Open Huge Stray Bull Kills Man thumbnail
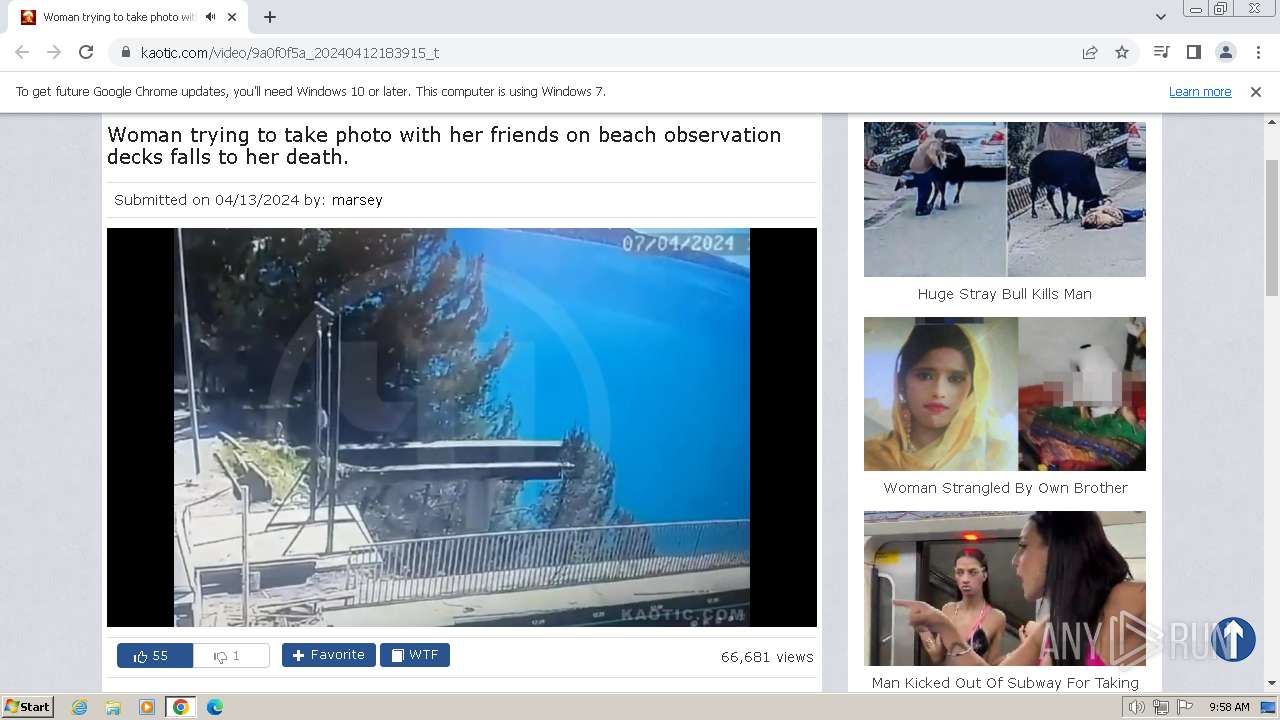 (1005, 199)
